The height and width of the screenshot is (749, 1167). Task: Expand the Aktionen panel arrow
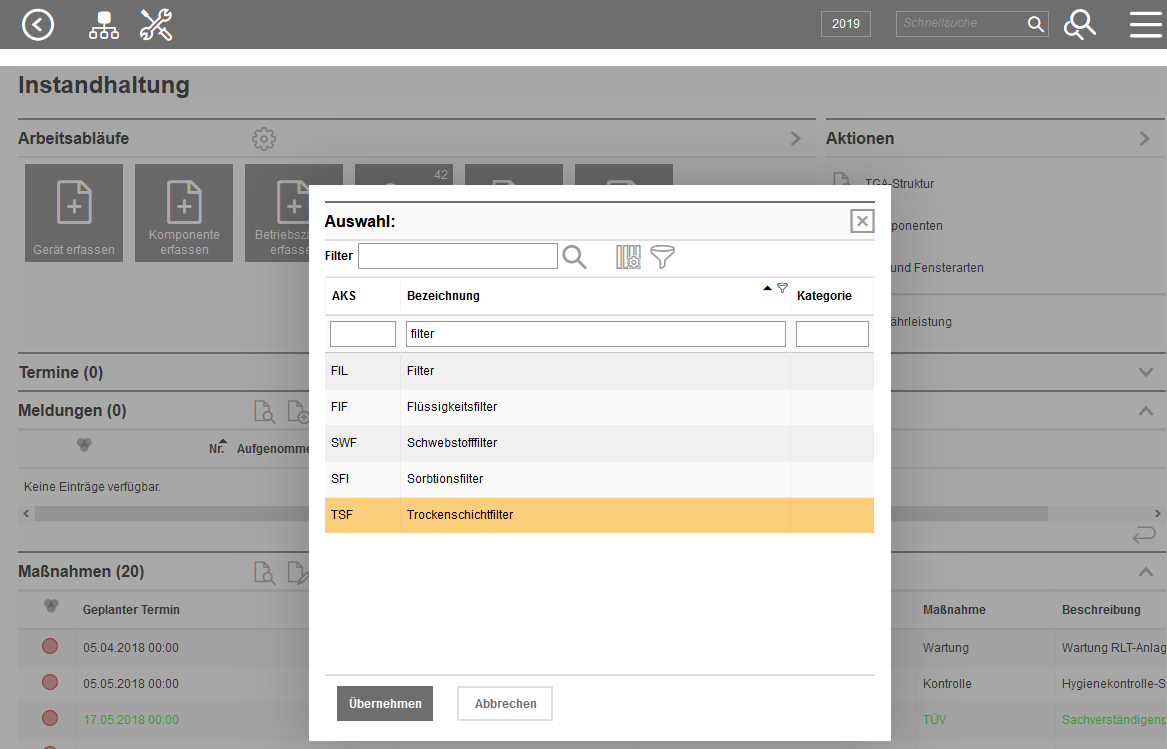pyautogui.click(x=1144, y=139)
